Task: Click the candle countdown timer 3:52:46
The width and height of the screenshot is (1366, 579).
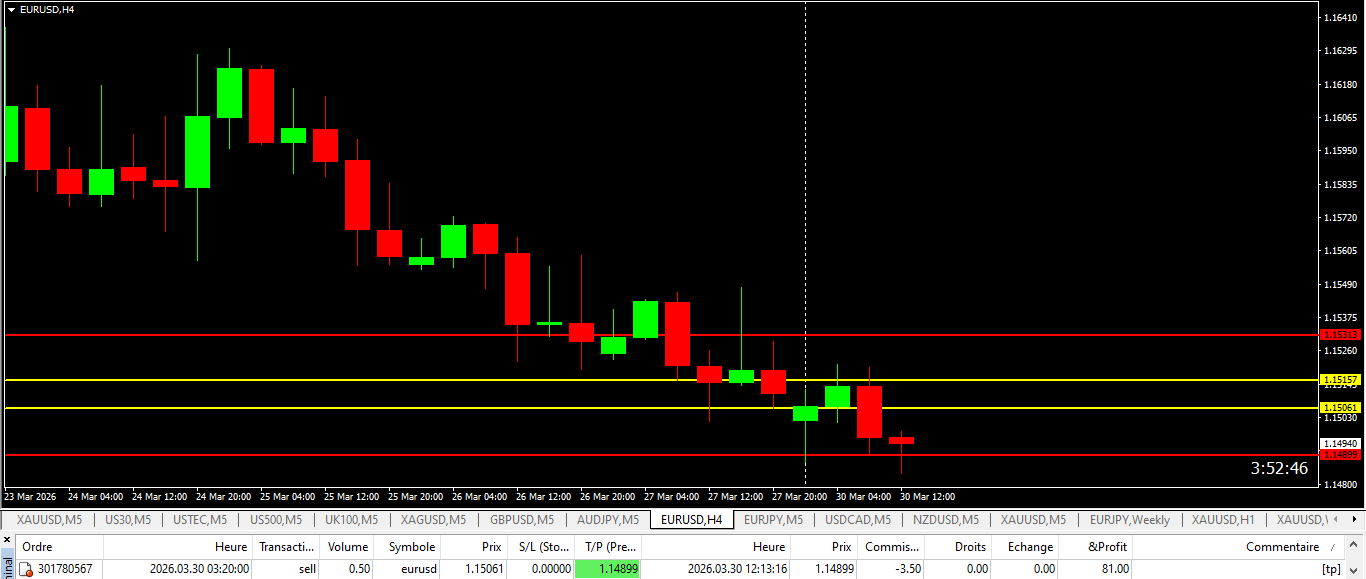Action: (x=1279, y=469)
